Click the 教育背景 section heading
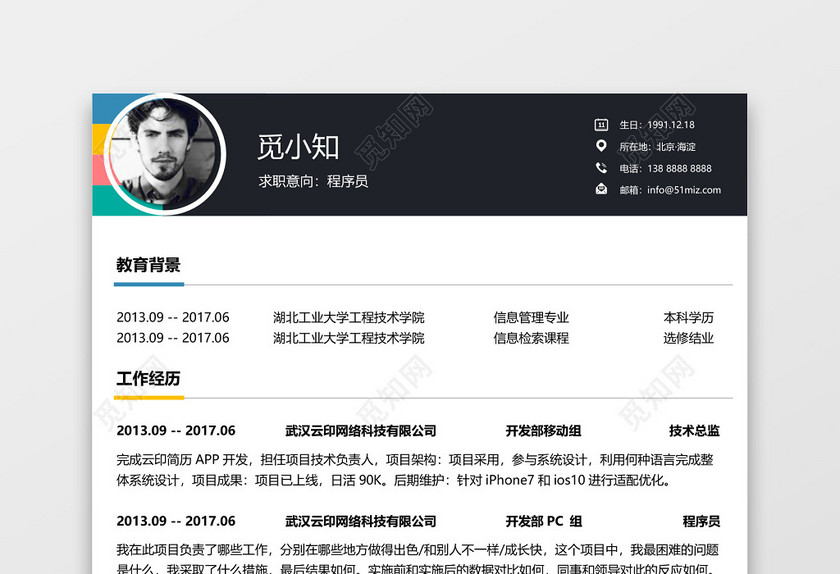The height and width of the screenshot is (574, 840). (148, 265)
